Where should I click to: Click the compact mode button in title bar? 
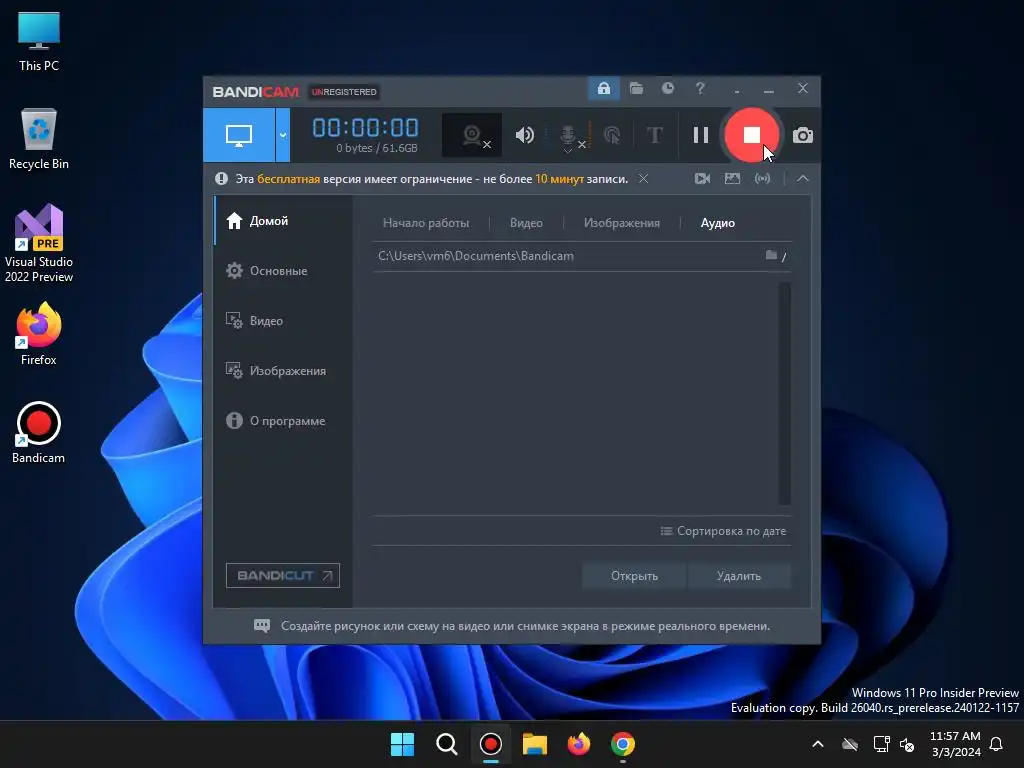pos(737,90)
